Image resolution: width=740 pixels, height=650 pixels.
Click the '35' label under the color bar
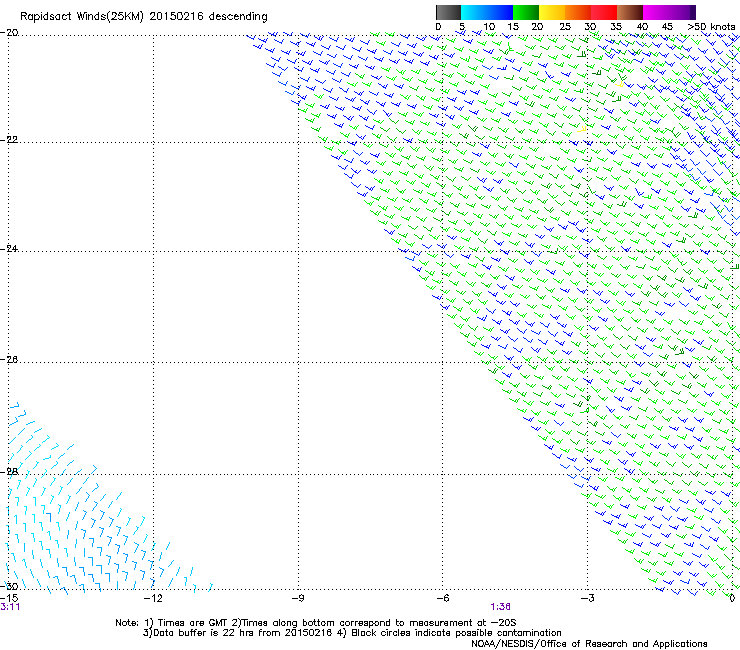pyautogui.click(x=616, y=27)
